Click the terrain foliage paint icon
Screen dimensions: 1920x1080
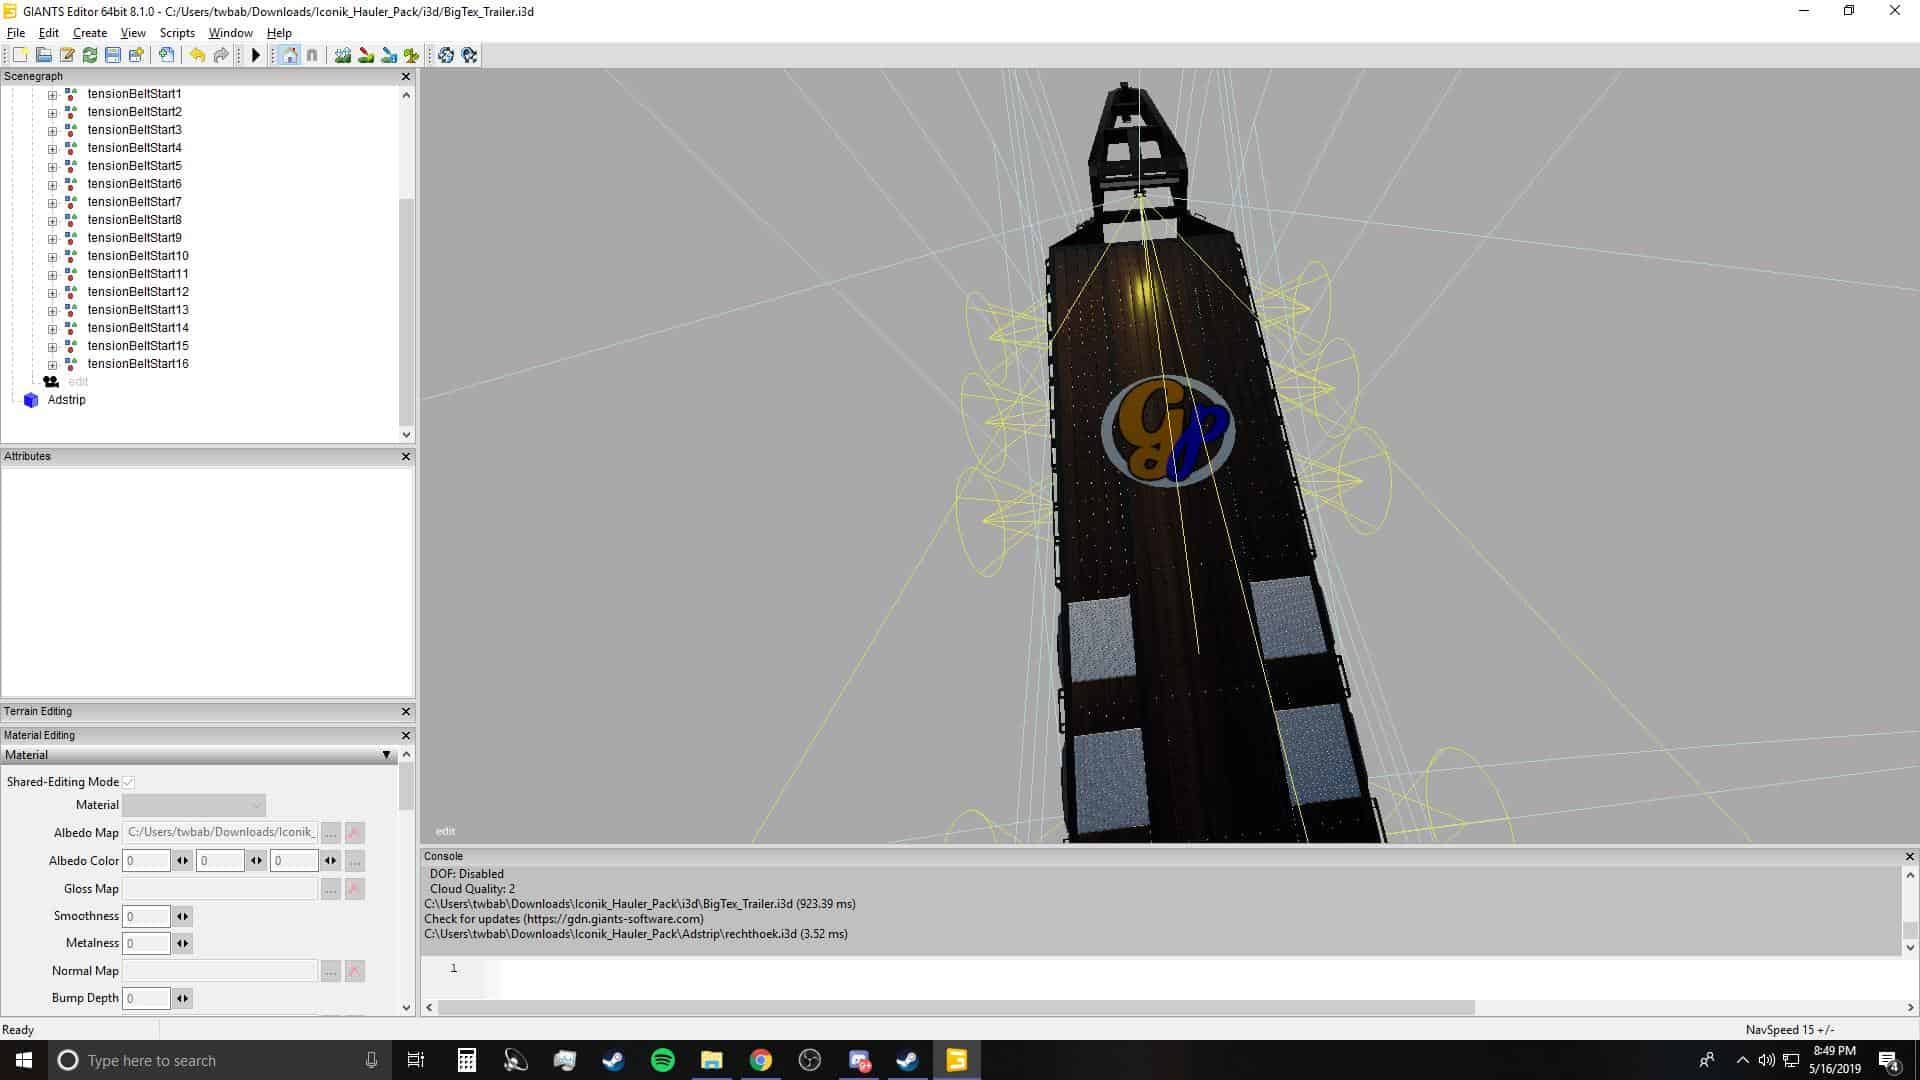pyautogui.click(x=411, y=55)
